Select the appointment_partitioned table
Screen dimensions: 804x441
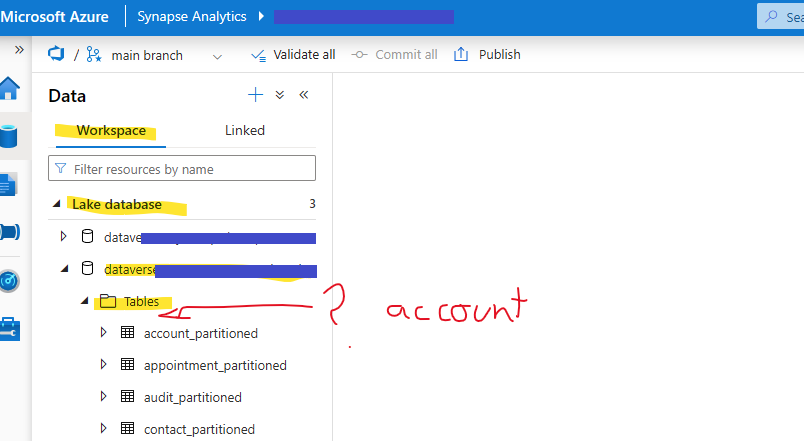[x=215, y=366]
